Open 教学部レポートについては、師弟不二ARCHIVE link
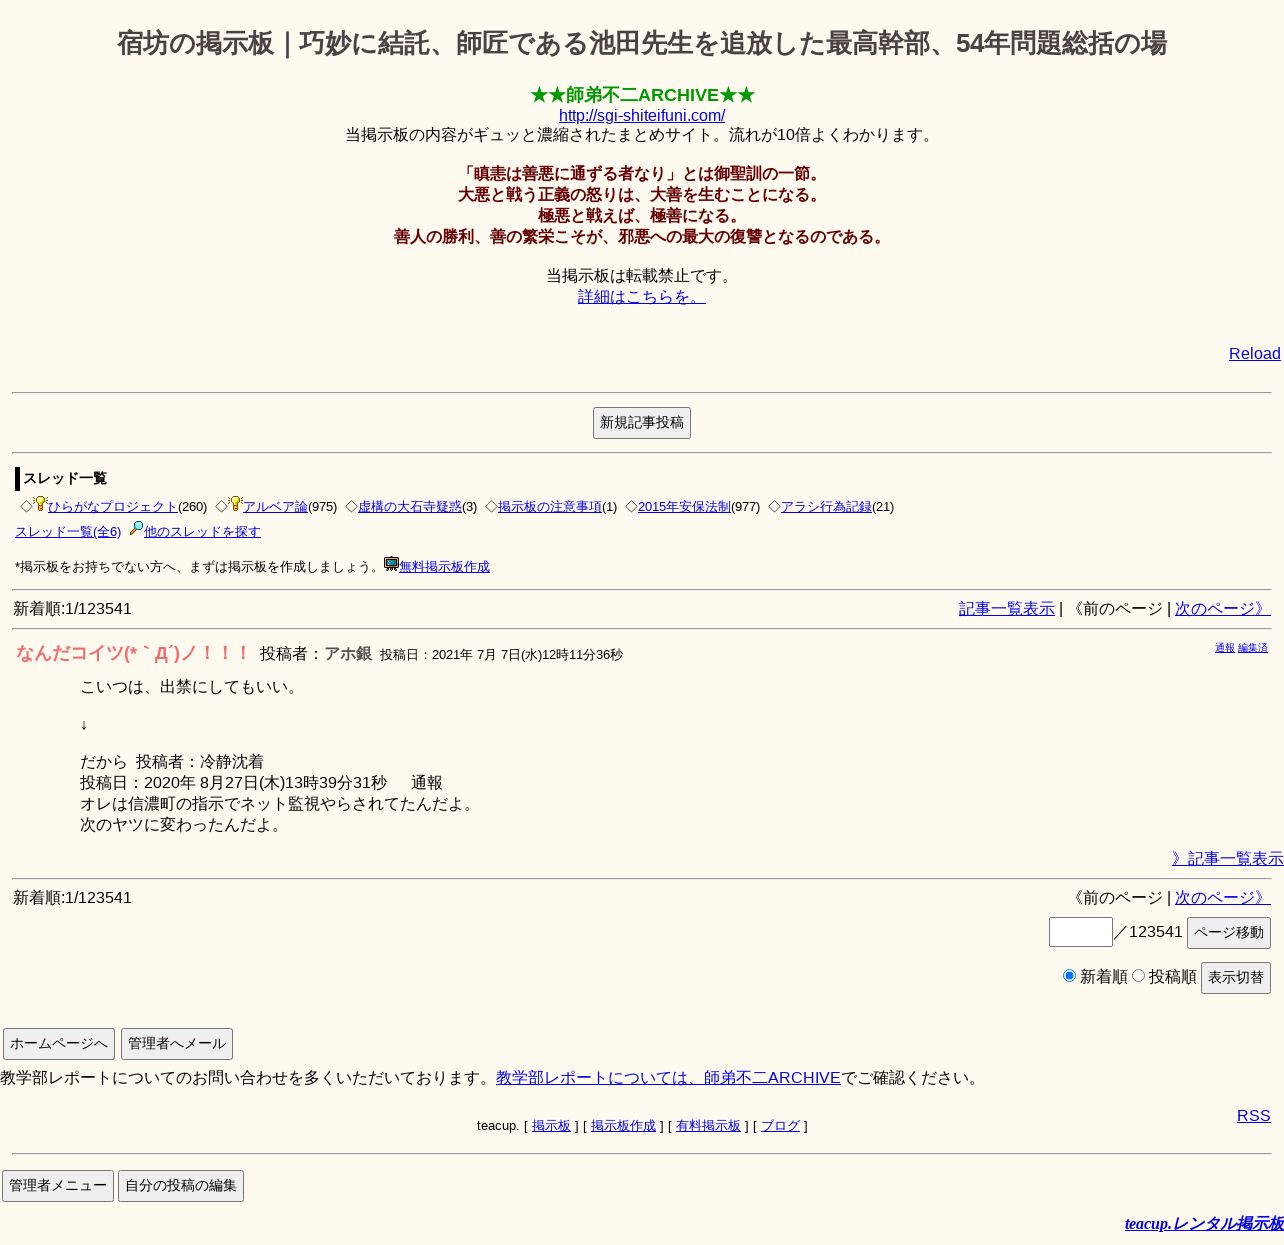Image resolution: width=1284 pixels, height=1245 pixels. click(x=668, y=1078)
